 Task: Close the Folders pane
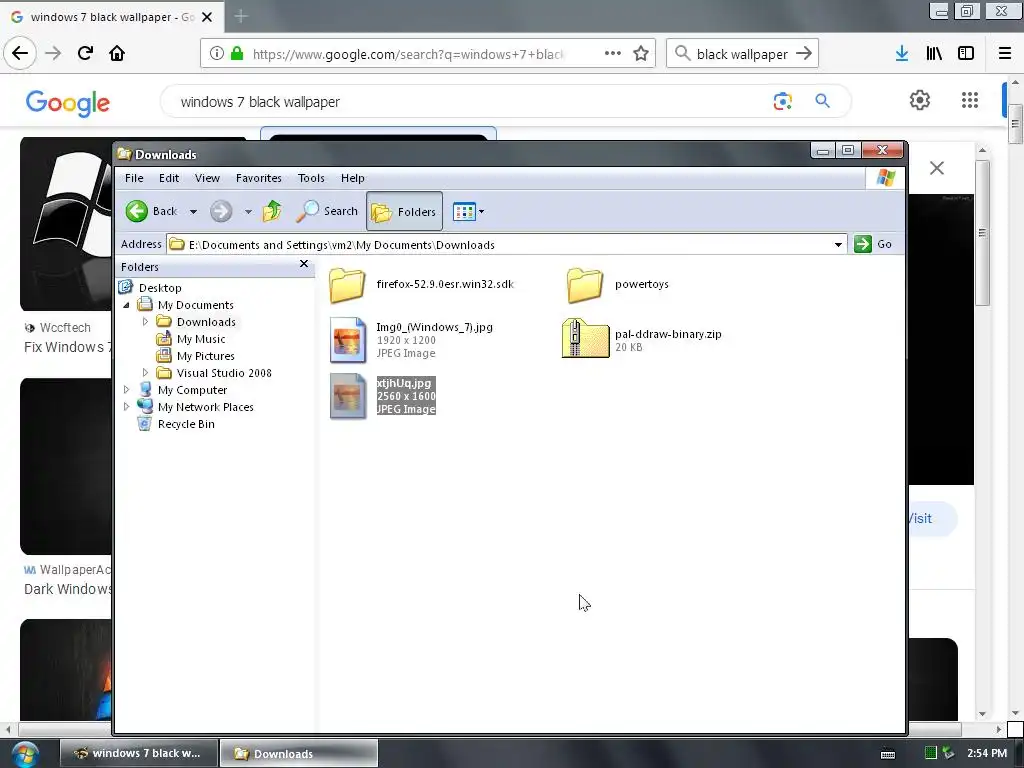pyautogui.click(x=304, y=264)
